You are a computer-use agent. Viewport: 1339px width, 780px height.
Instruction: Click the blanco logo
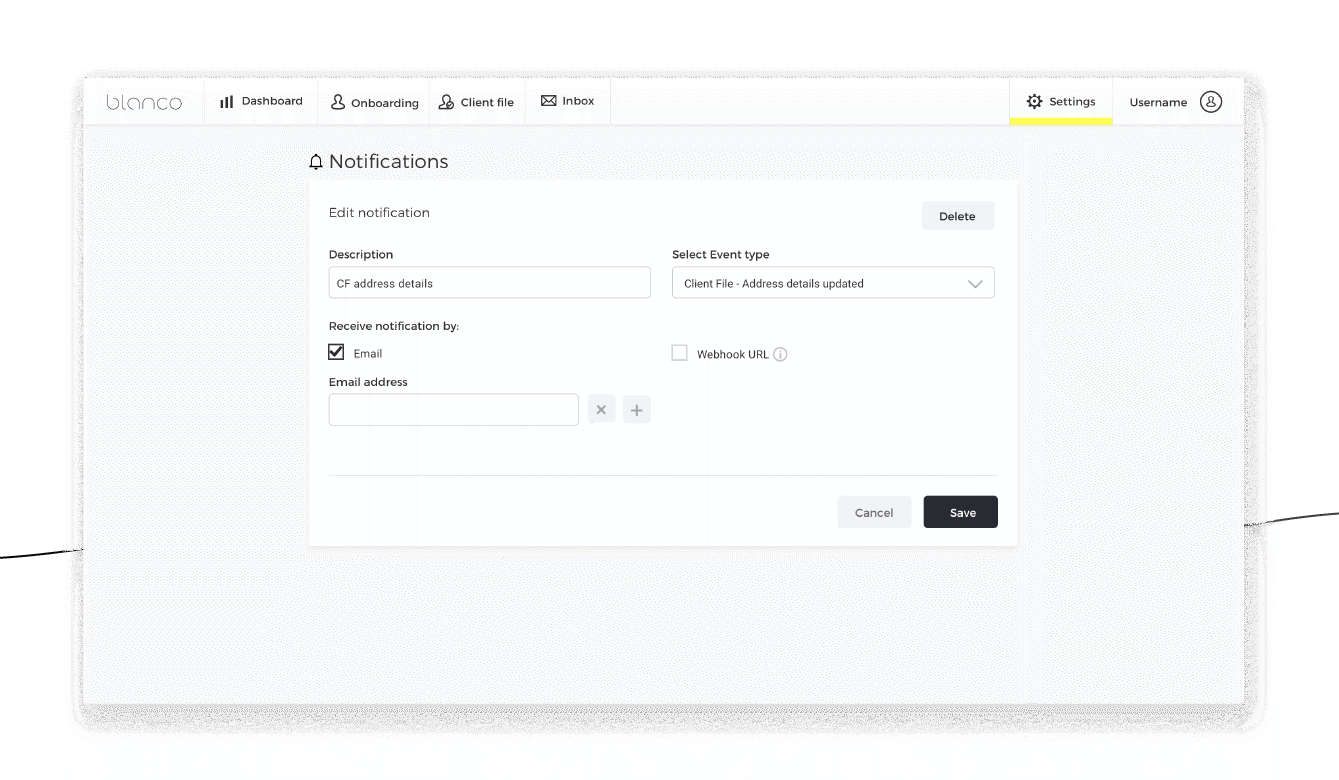(144, 102)
